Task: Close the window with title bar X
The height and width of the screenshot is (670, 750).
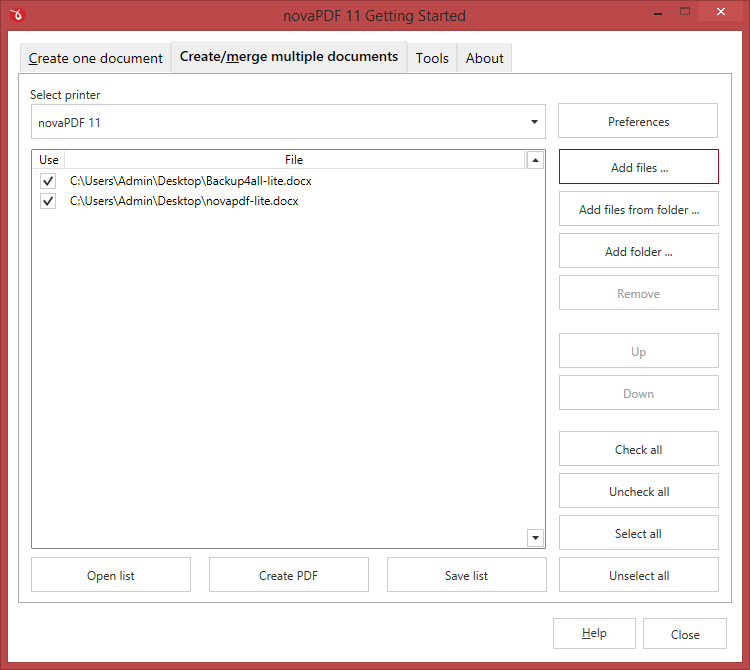Action: [720, 12]
